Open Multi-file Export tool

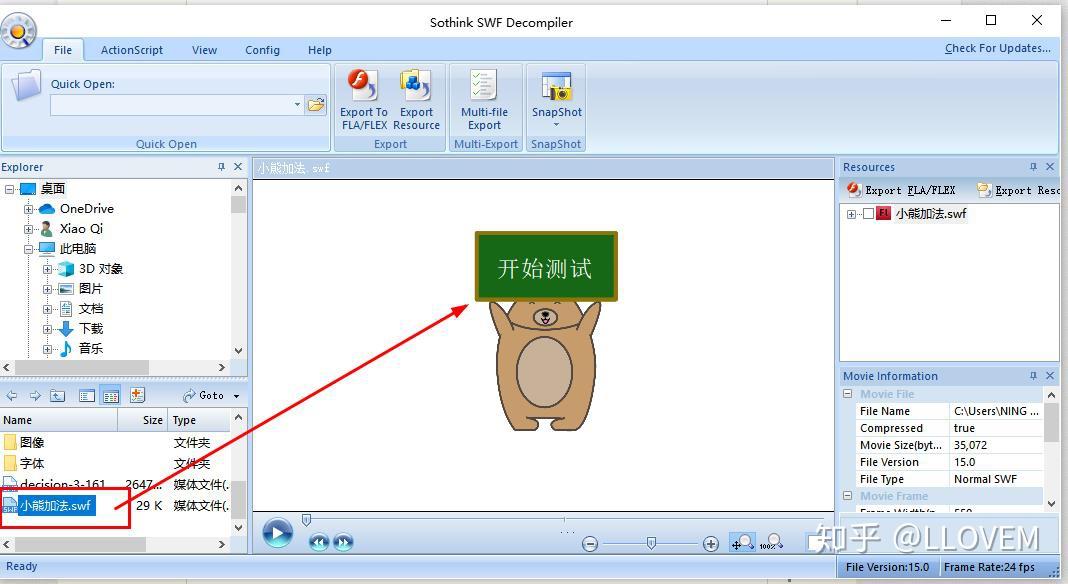tap(484, 100)
